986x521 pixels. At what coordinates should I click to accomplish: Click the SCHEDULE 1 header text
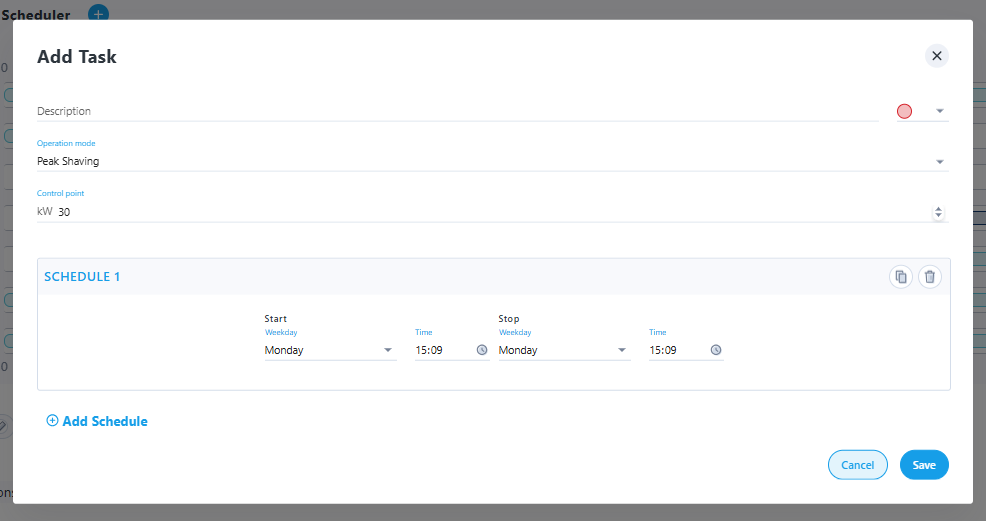point(82,277)
